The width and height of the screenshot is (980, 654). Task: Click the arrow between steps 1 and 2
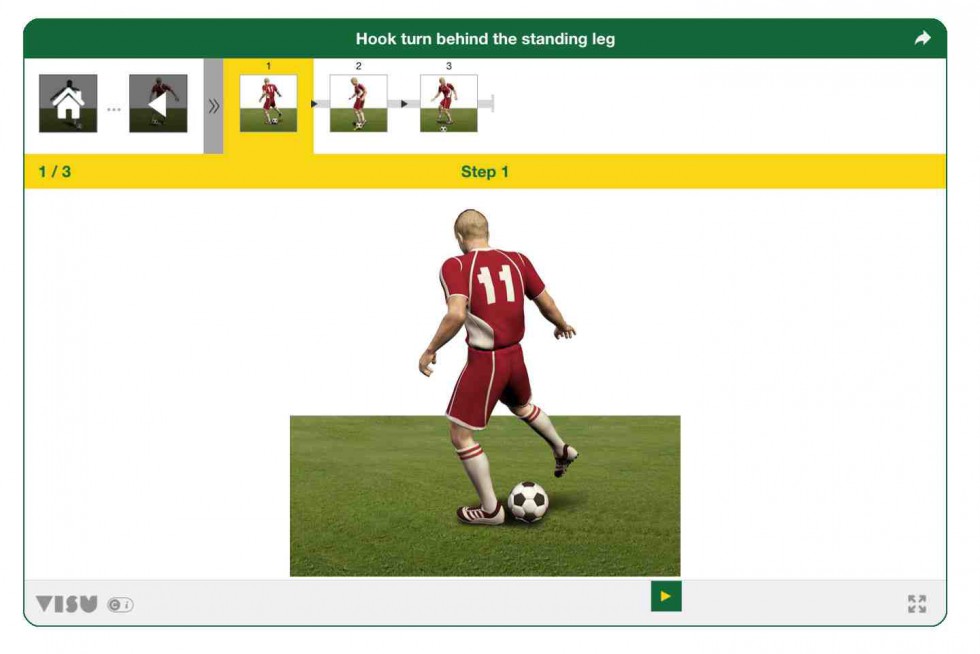(314, 104)
